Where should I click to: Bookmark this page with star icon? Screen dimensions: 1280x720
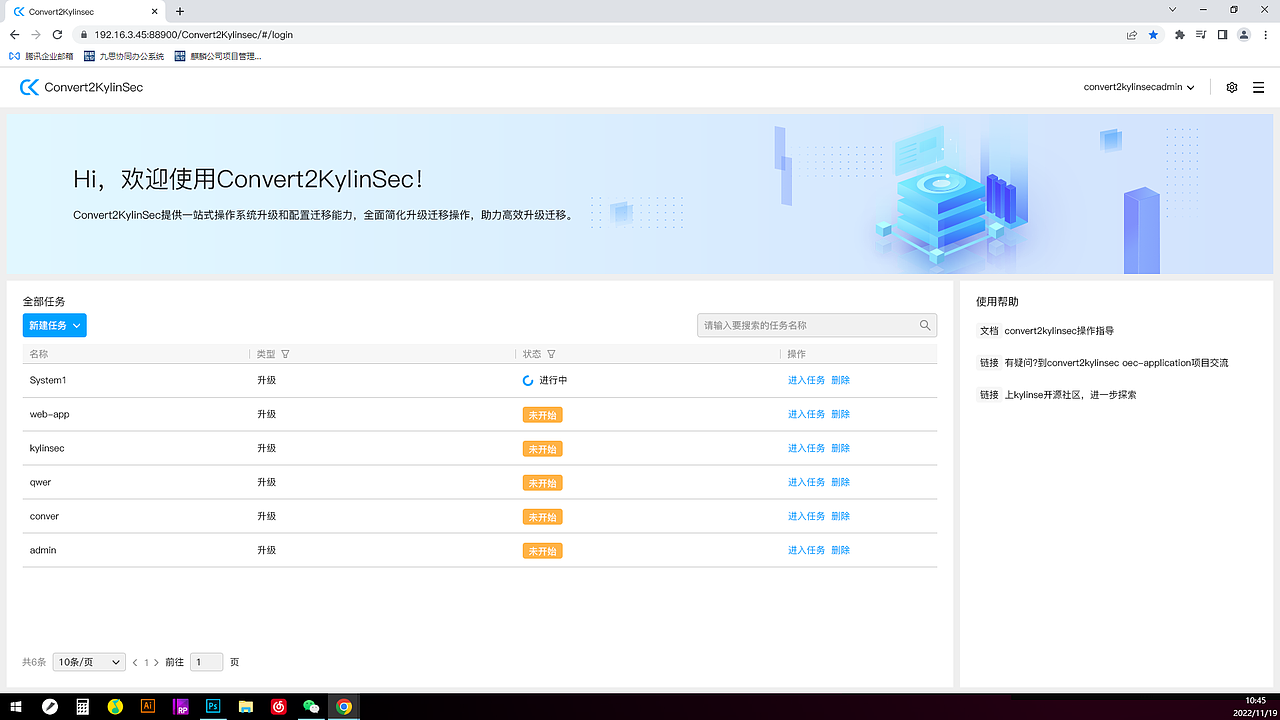point(1153,34)
